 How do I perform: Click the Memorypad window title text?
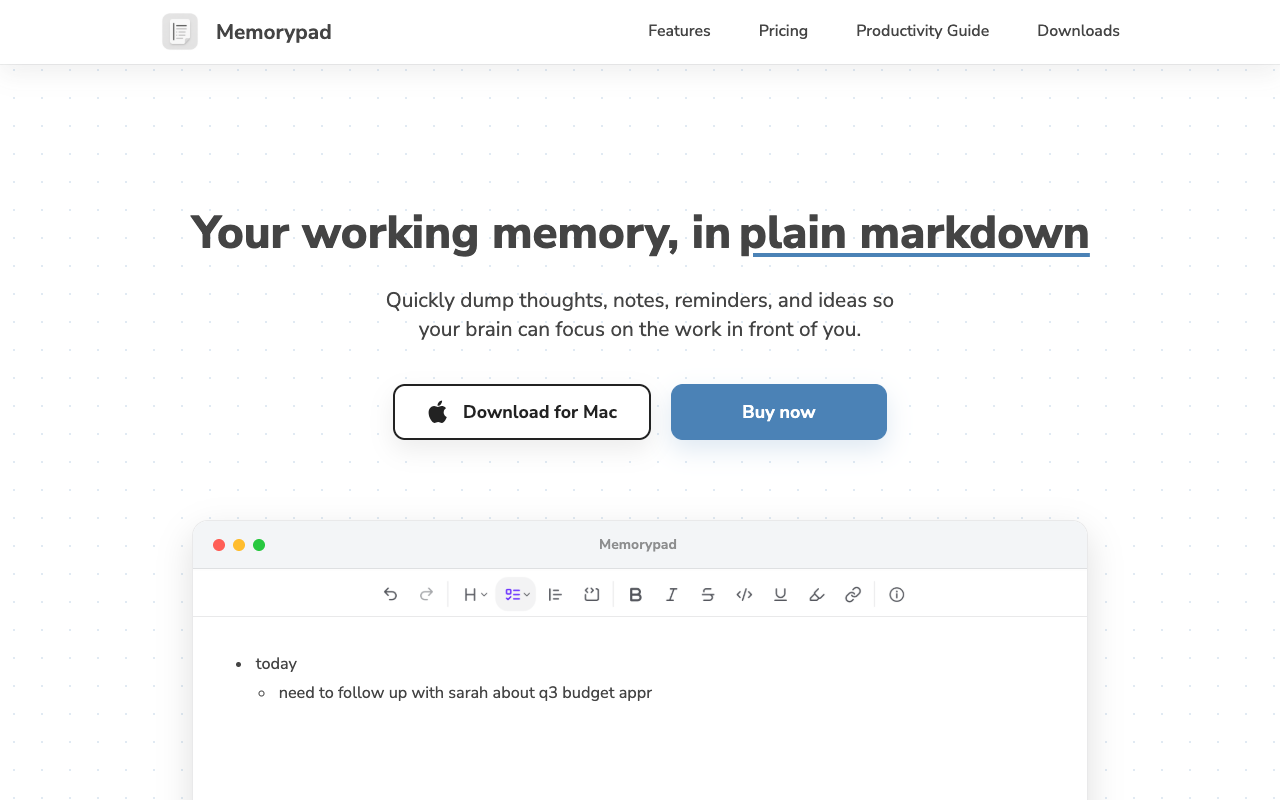638,544
